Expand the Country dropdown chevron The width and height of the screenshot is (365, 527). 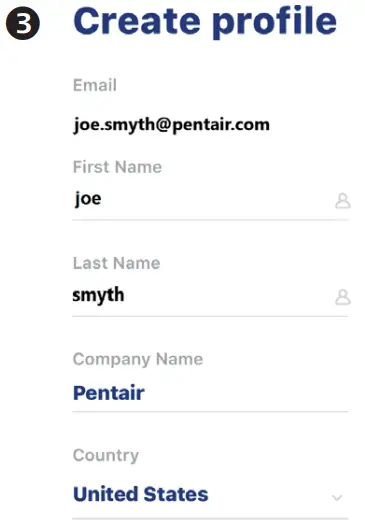(x=337, y=497)
